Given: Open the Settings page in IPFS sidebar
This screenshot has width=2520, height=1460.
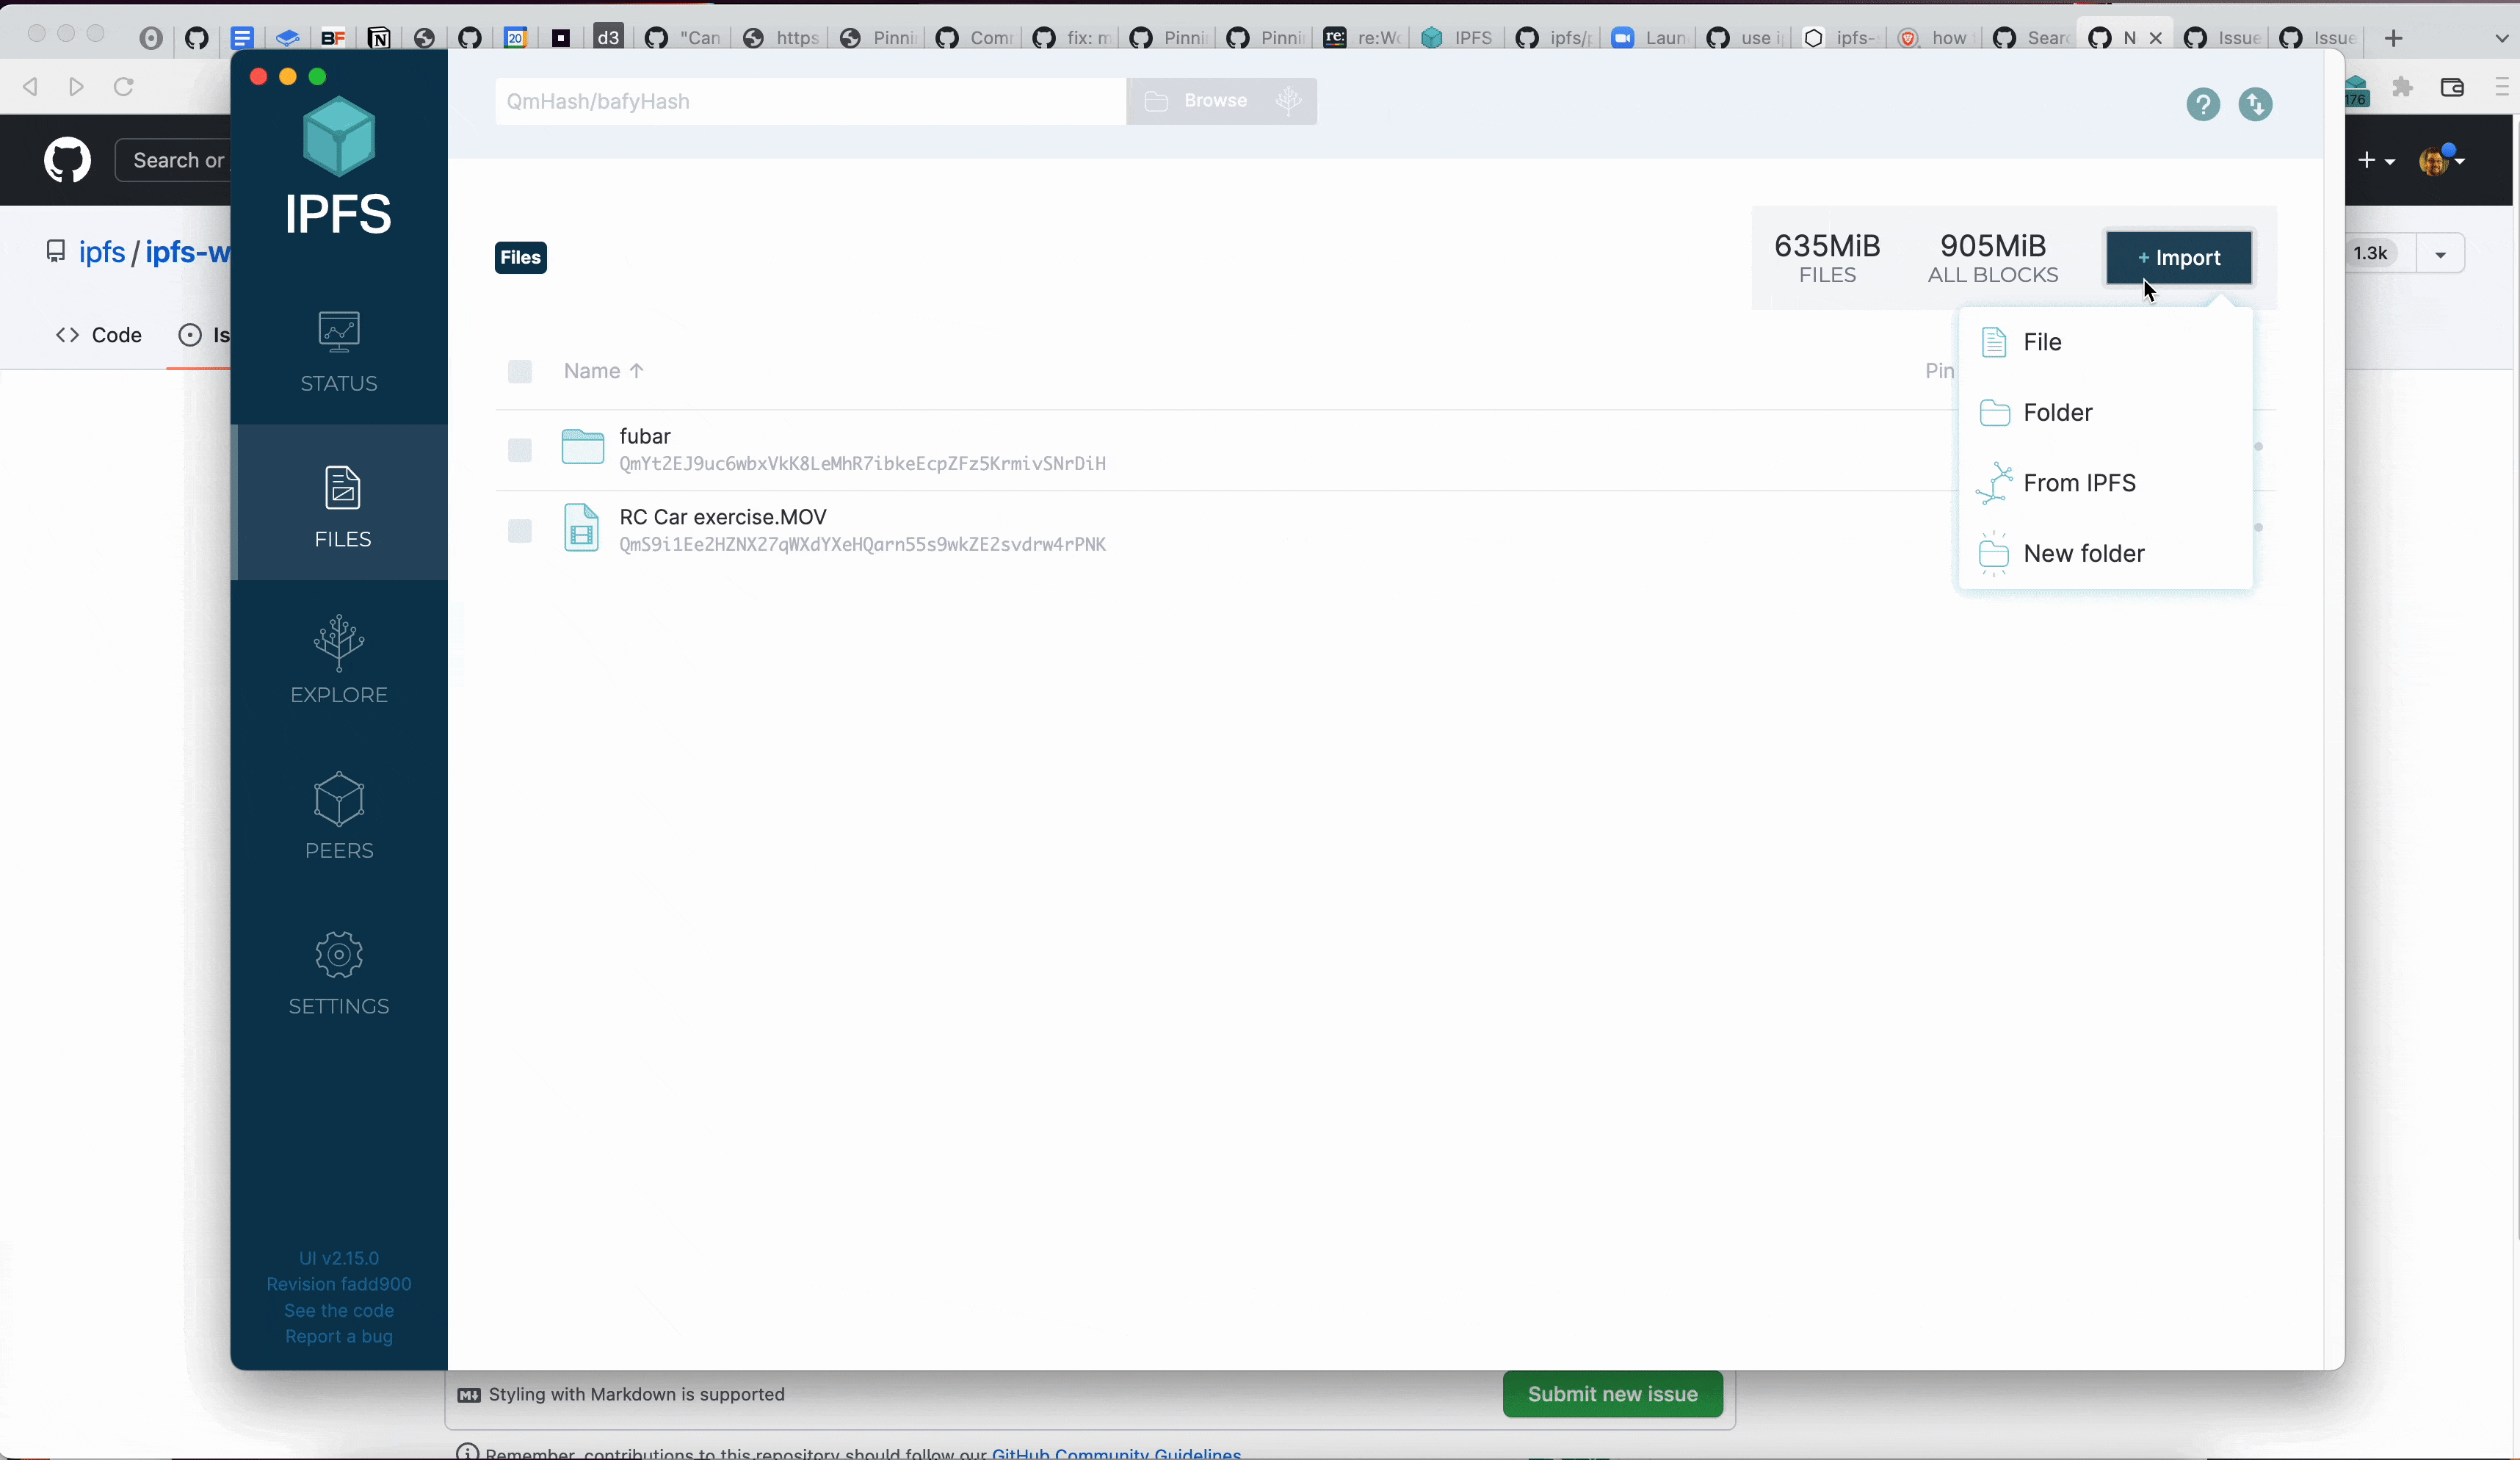Looking at the screenshot, I should coord(339,973).
